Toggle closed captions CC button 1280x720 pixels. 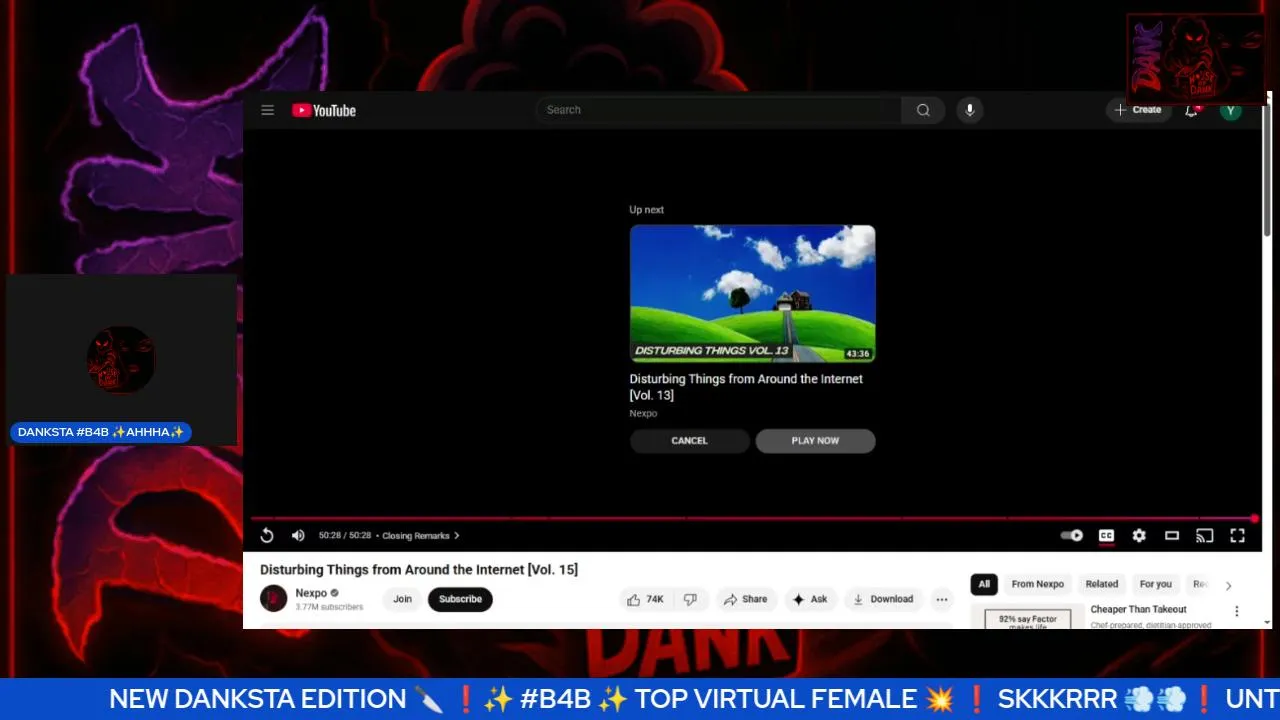[1106, 536]
